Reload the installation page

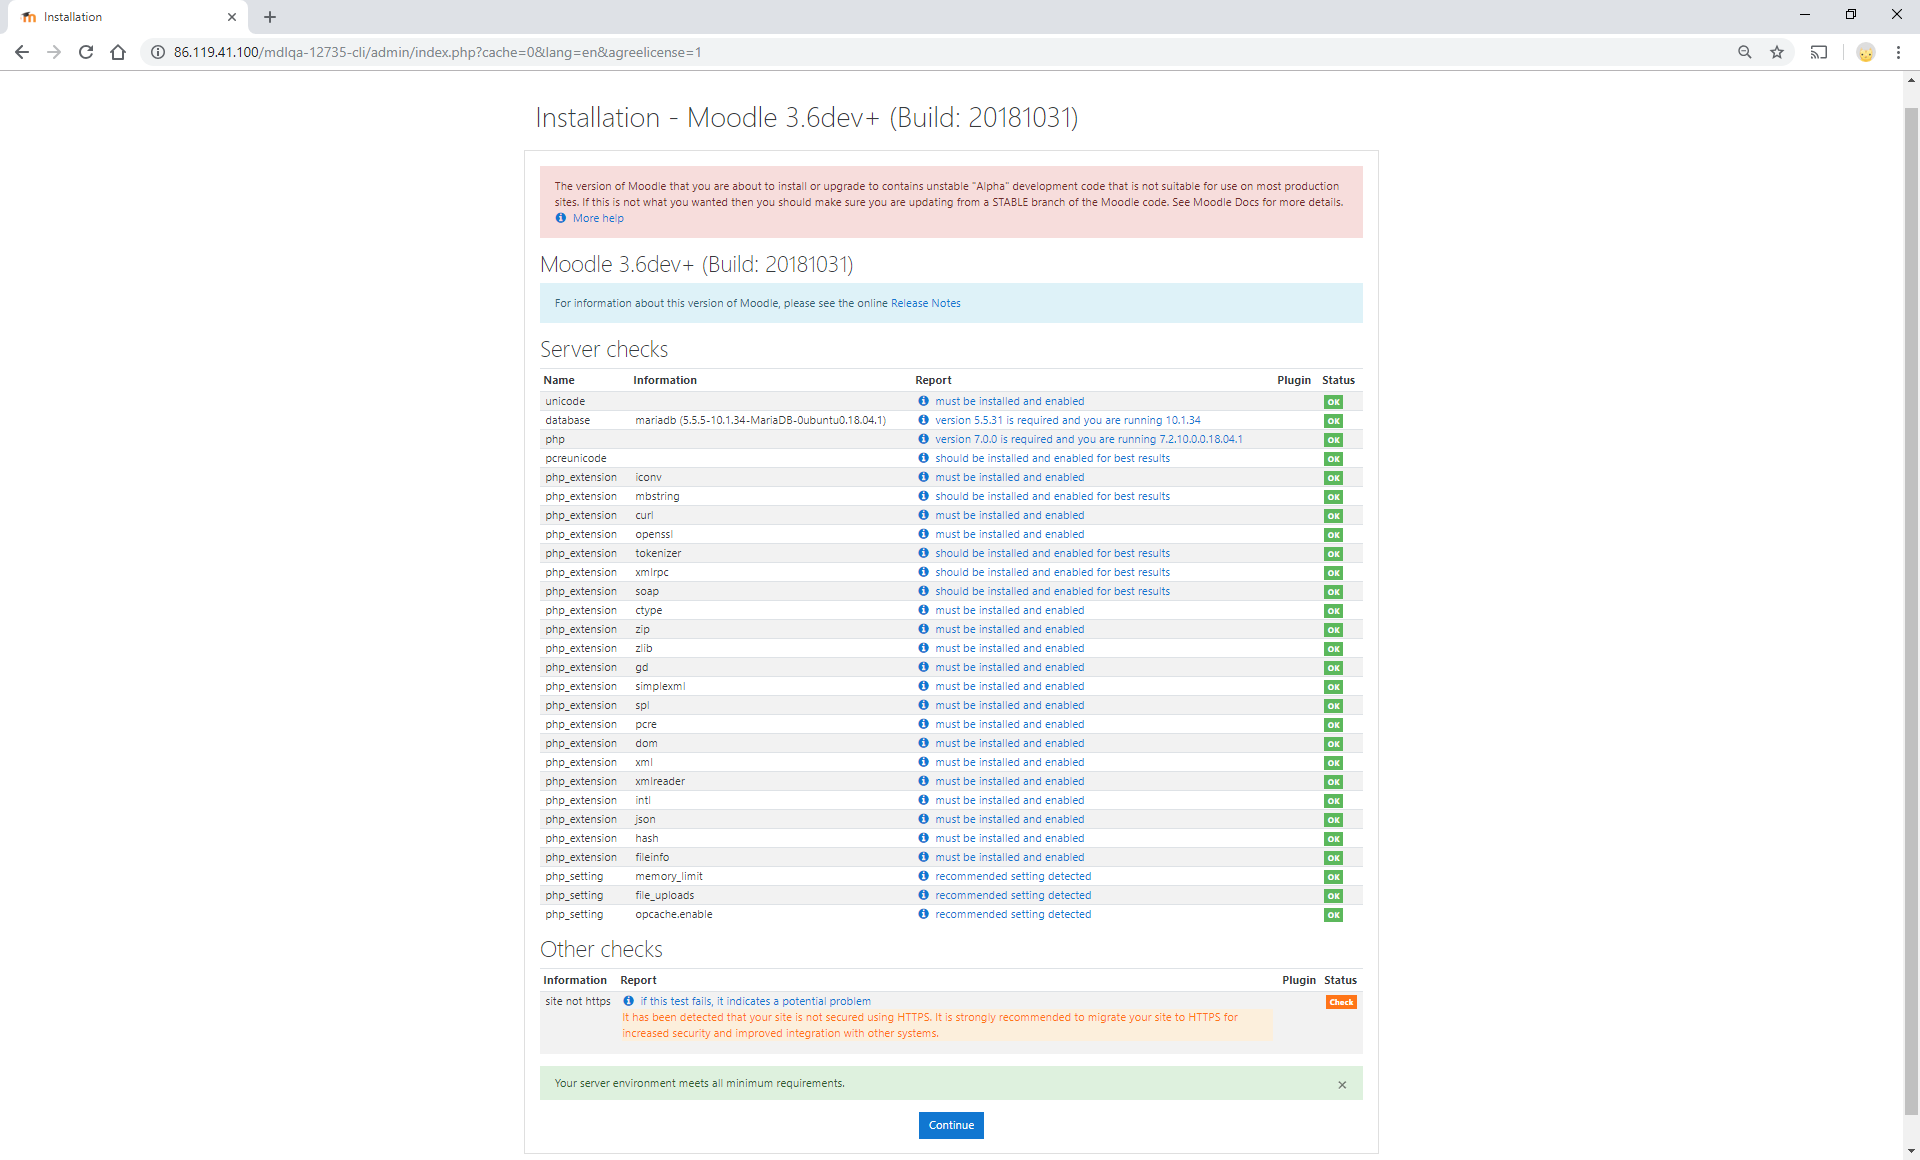[86, 52]
